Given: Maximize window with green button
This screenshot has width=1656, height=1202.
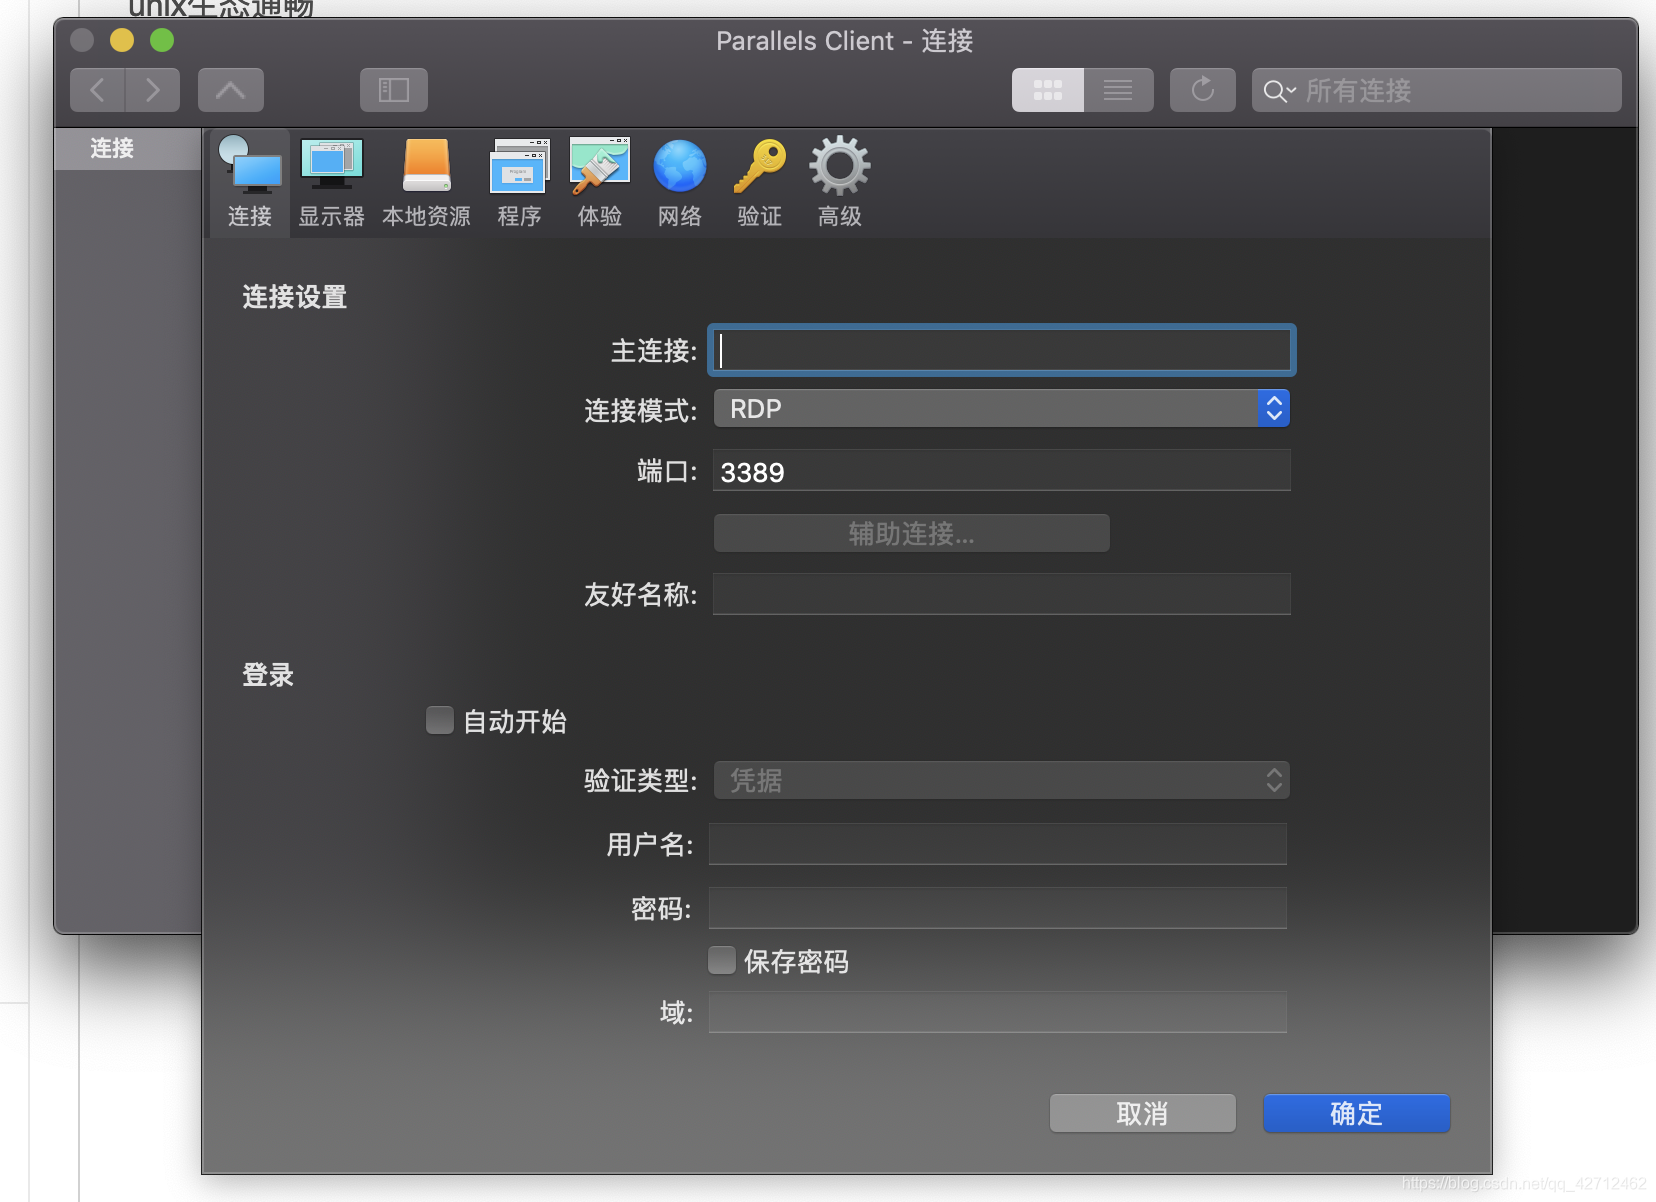Looking at the screenshot, I should click(162, 40).
